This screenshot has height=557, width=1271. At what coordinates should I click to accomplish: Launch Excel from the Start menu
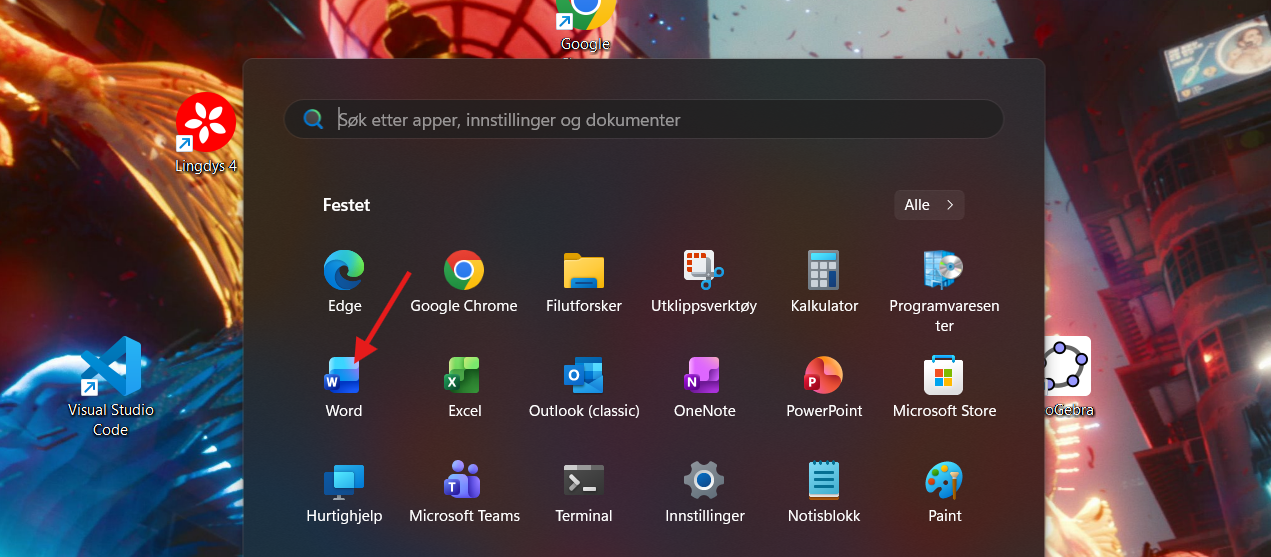(464, 376)
